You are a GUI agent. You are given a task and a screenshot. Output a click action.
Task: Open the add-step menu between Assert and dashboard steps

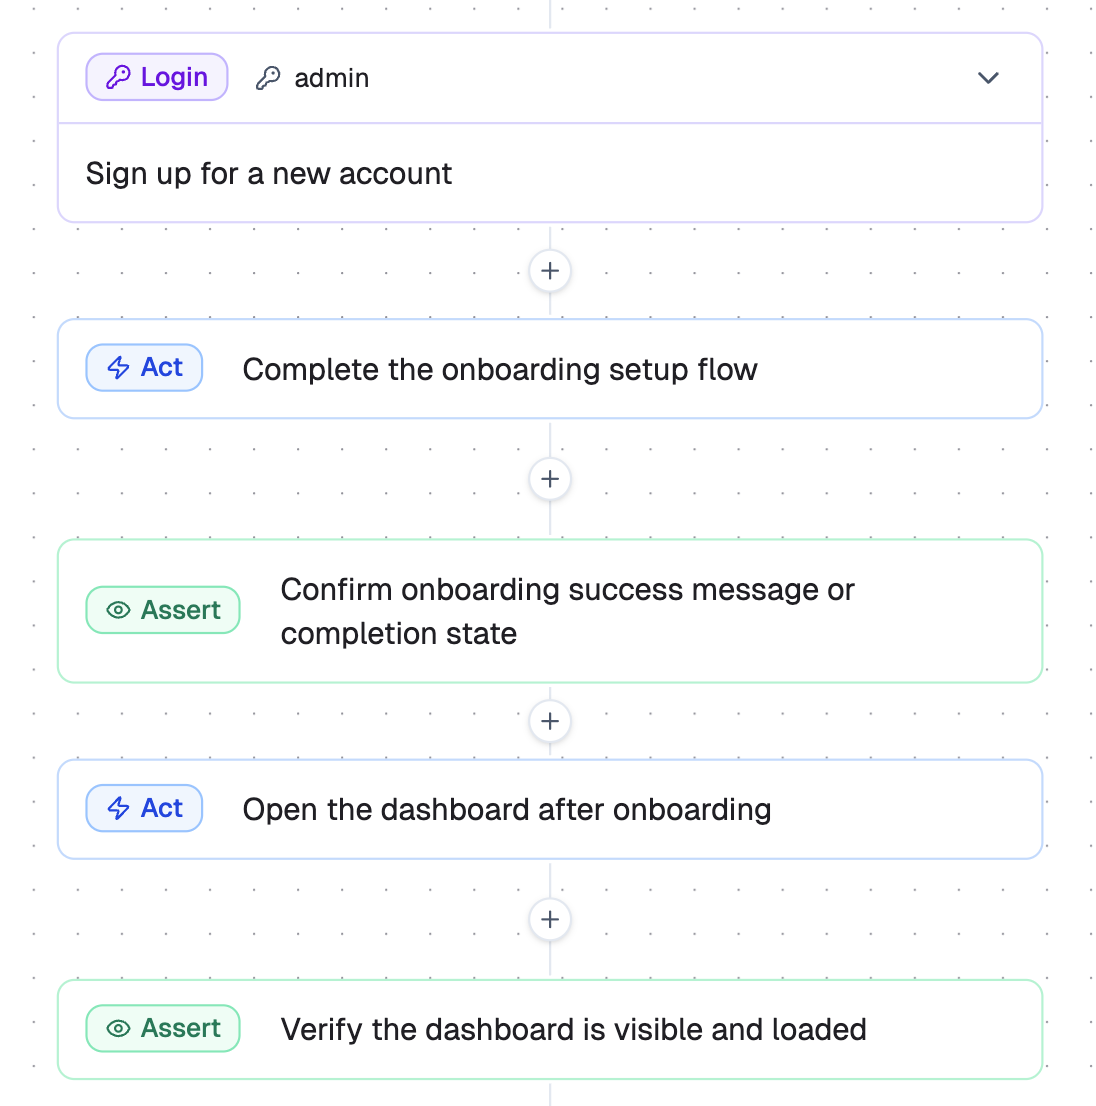coord(549,721)
